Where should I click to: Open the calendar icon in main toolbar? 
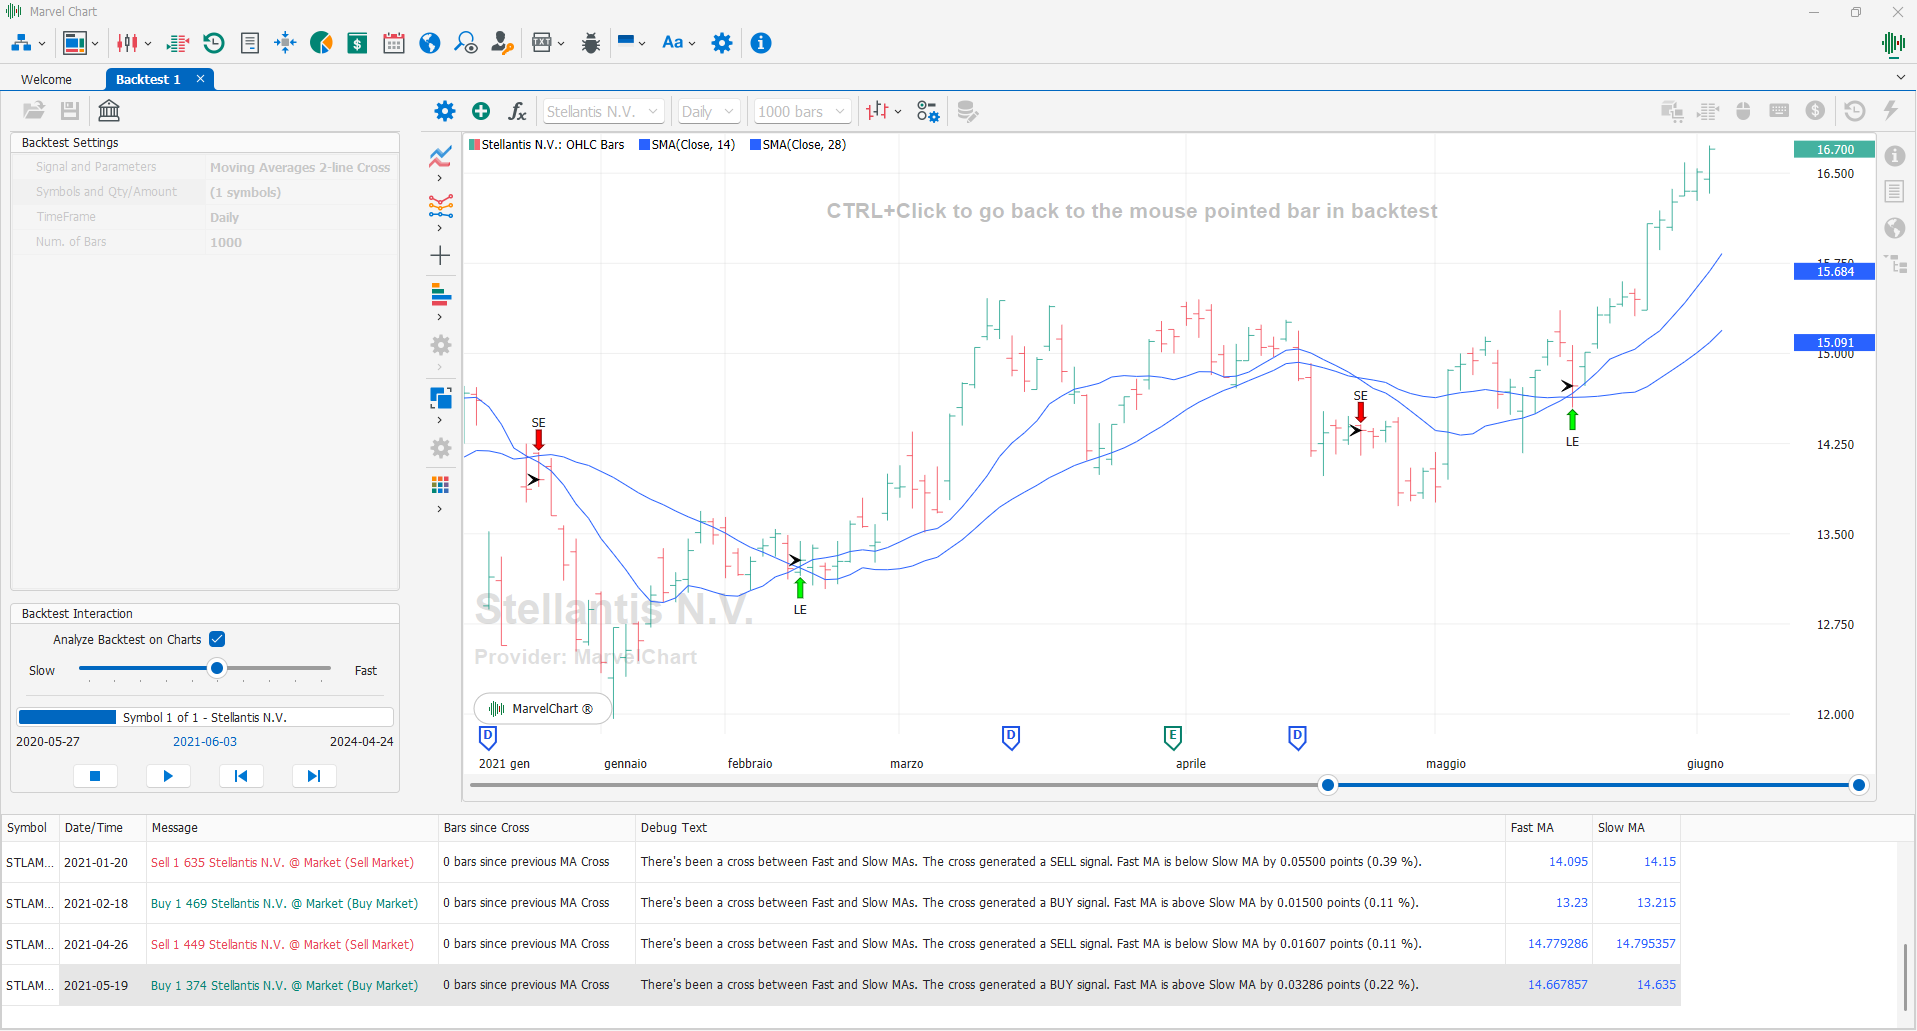click(394, 43)
